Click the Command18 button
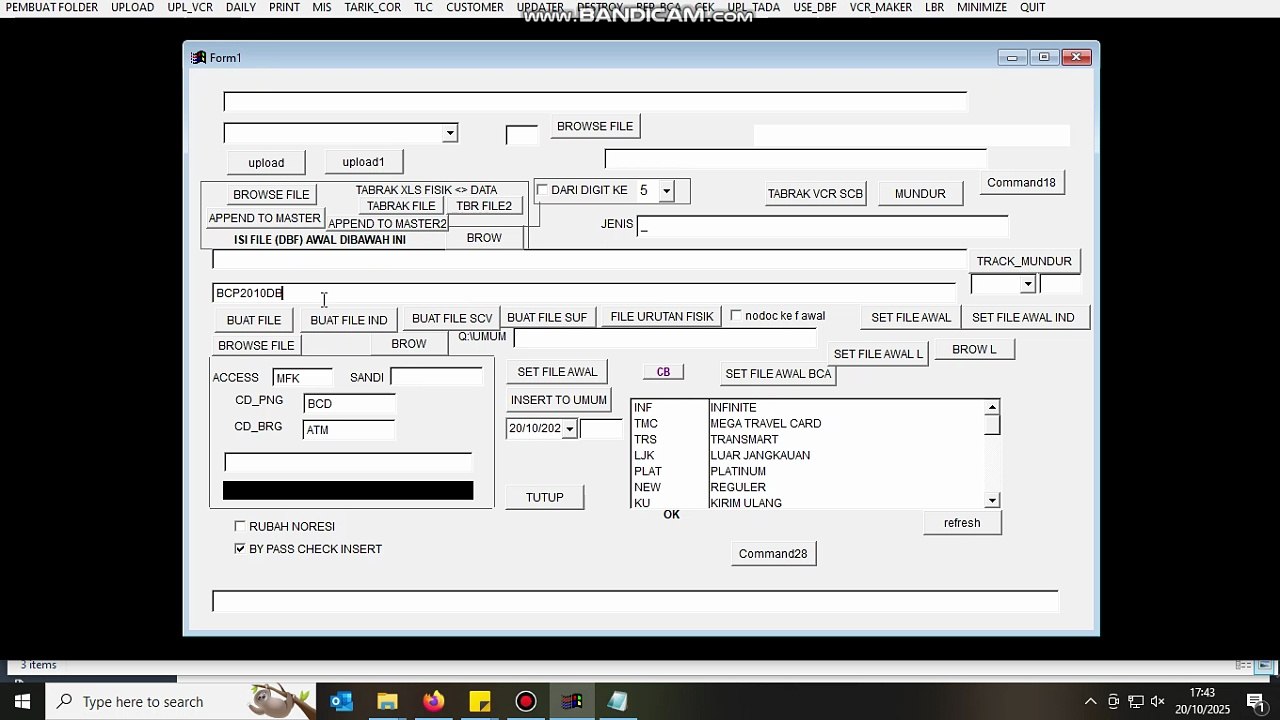Viewport: 1280px width, 720px height. coord(1021,183)
